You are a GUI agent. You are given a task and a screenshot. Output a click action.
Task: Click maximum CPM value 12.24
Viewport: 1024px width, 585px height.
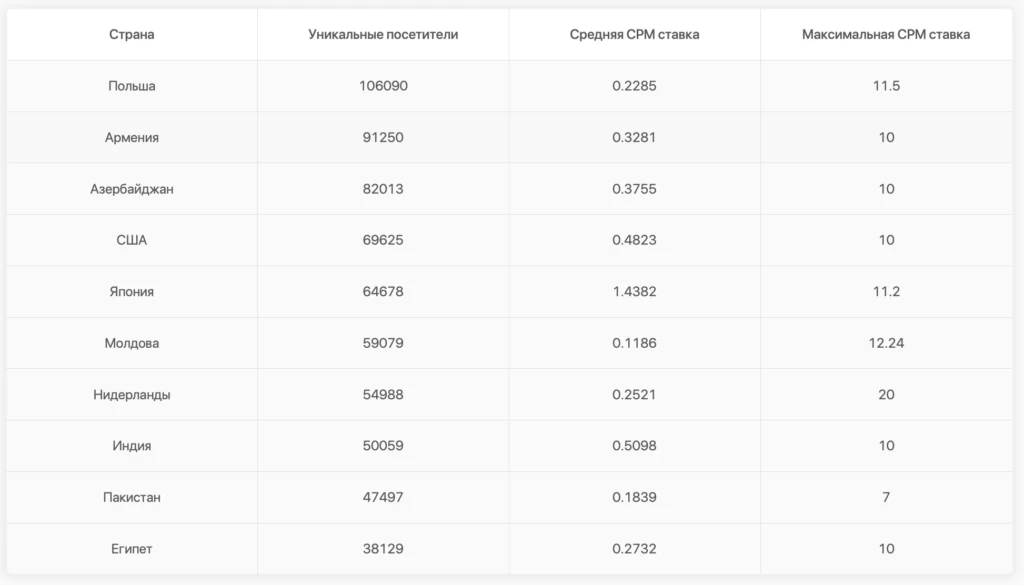pyautogui.click(x=886, y=343)
